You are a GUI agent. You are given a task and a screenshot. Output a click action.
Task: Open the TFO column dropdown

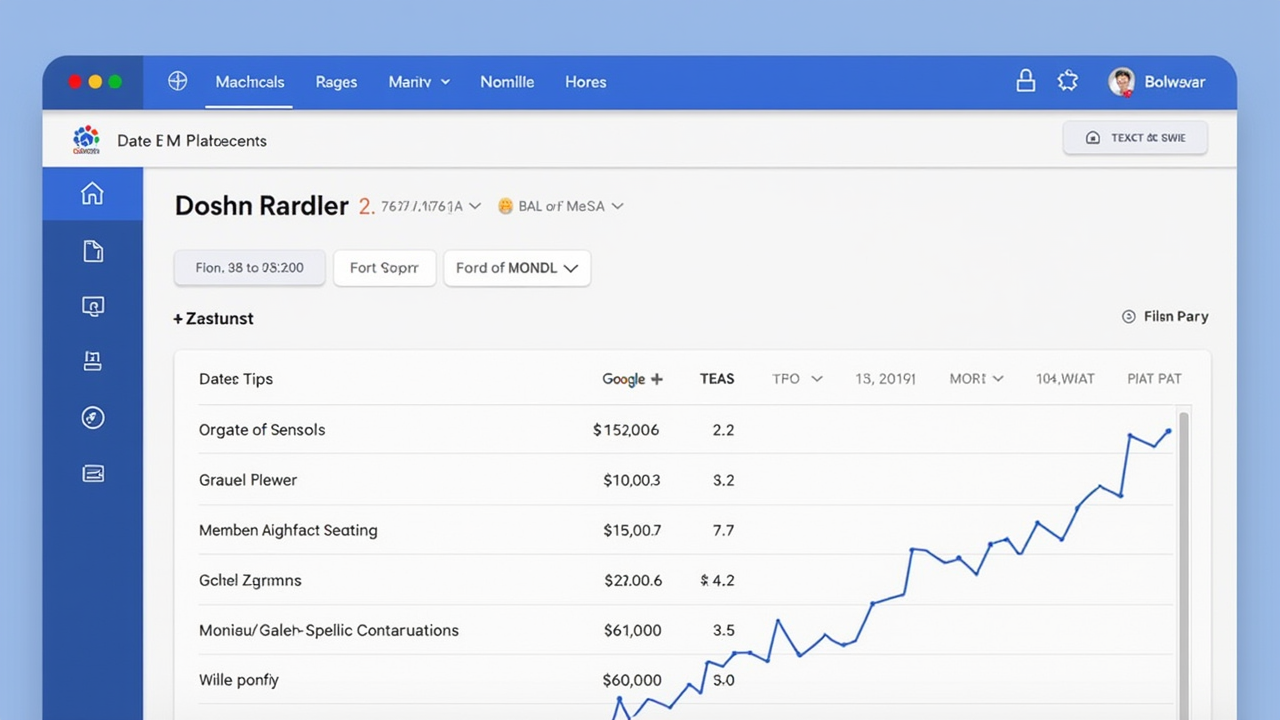click(x=797, y=379)
